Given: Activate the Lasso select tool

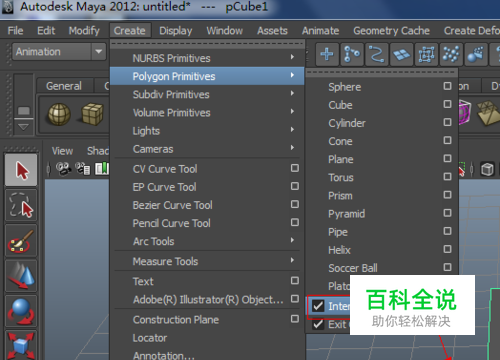Looking at the screenshot, I should (21, 206).
